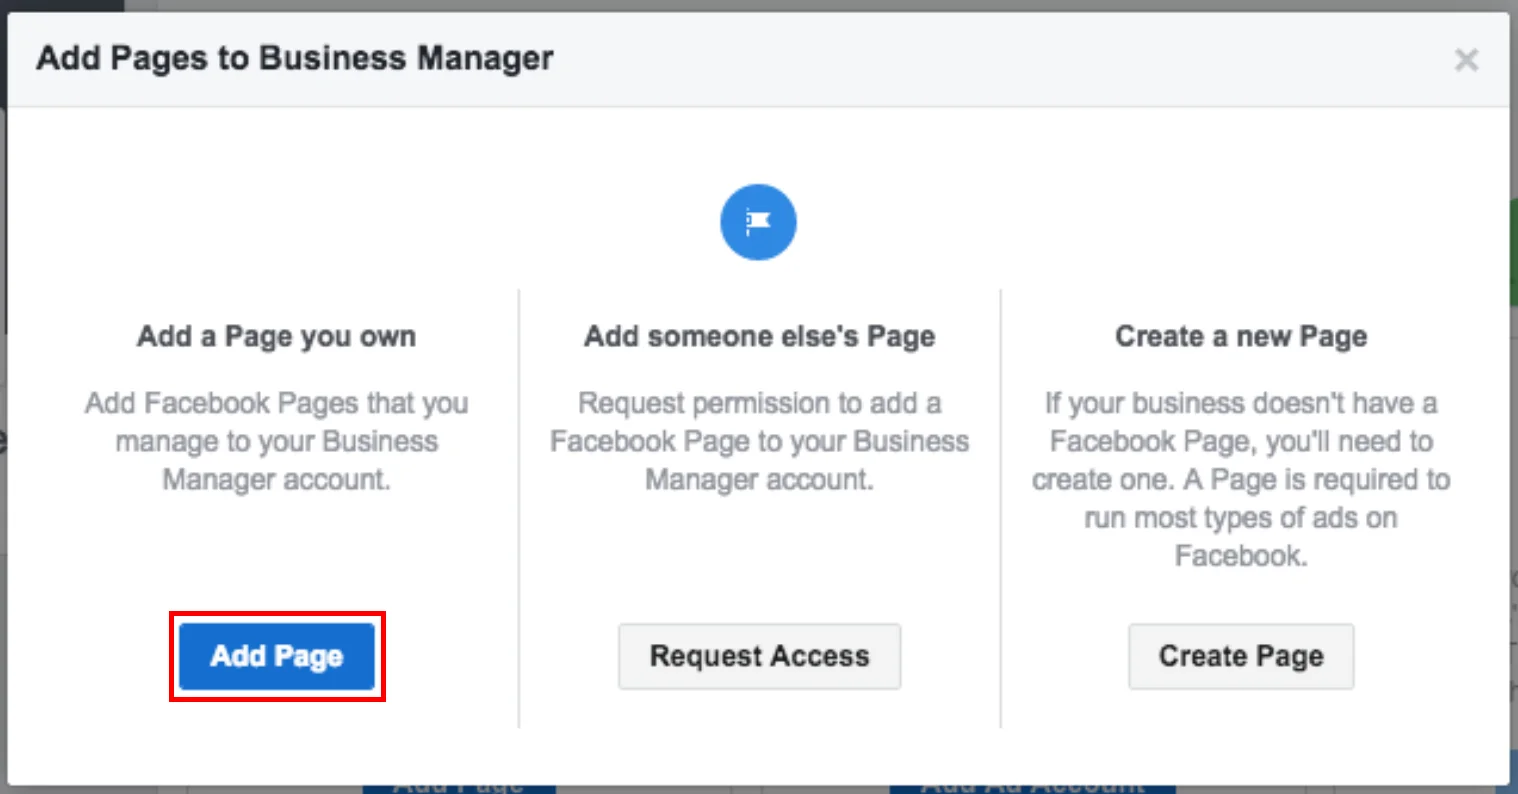Click the blue flag Pages icon
The width and height of the screenshot is (1518, 794).
759,222
